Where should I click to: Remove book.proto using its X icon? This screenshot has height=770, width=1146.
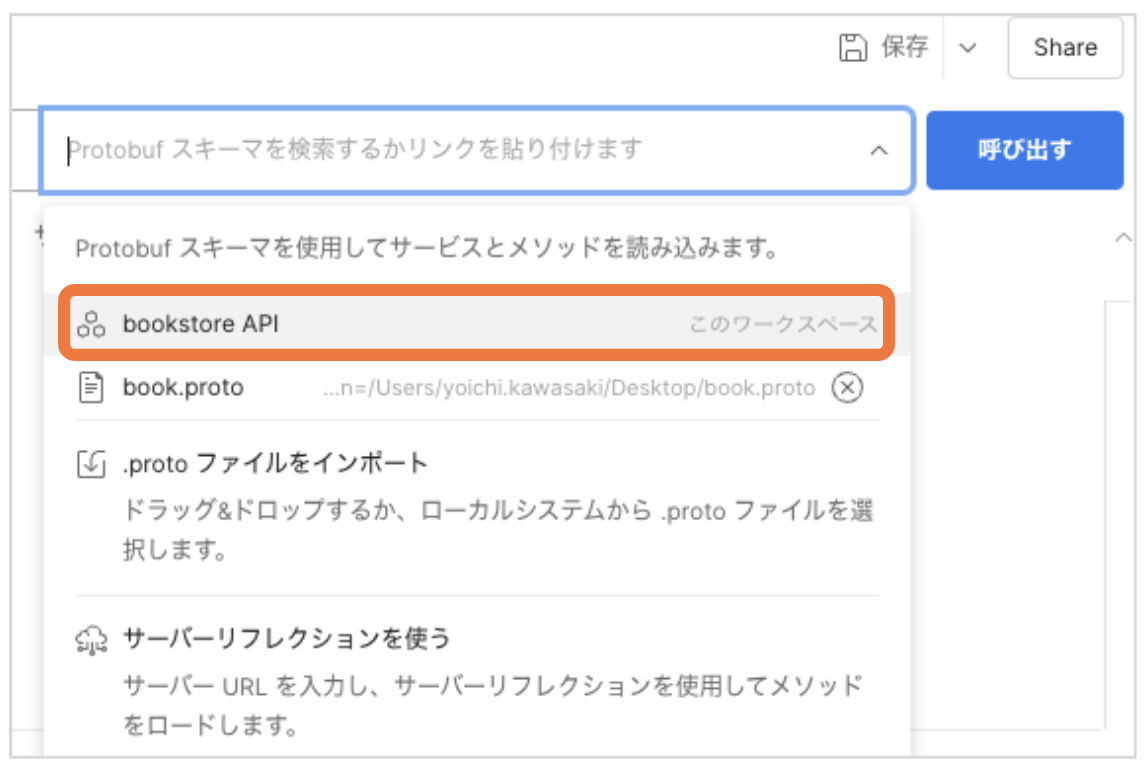pyautogui.click(x=847, y=388)
